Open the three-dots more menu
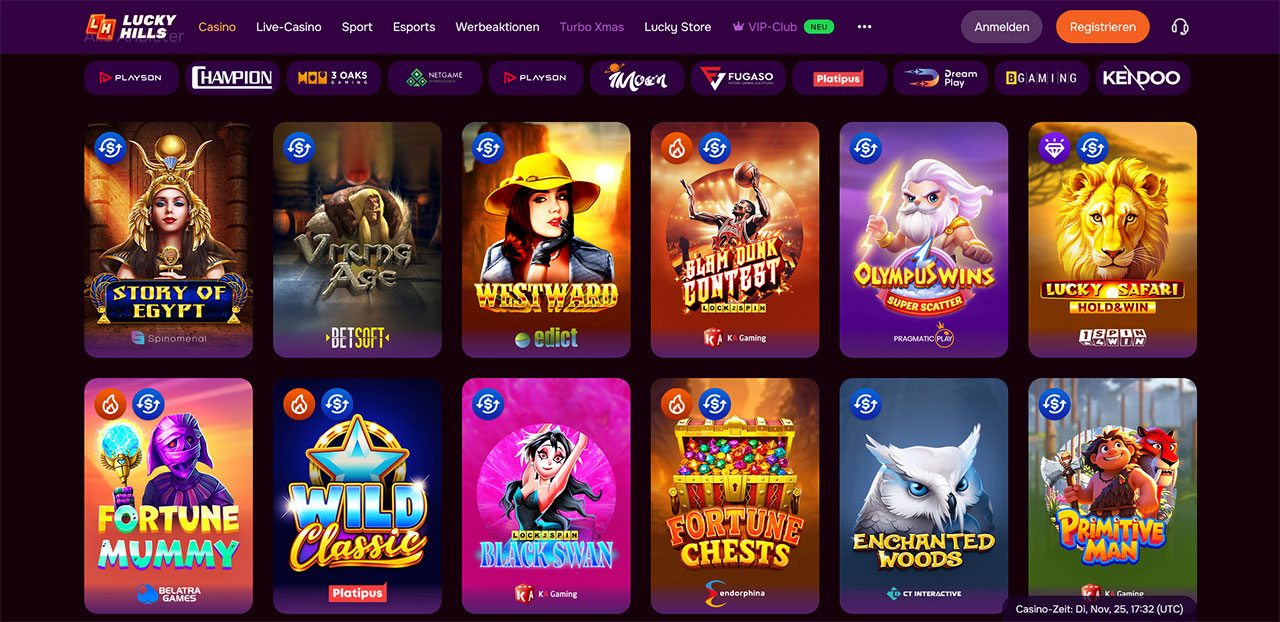Image resolution: width=1280 pixels, height=622 pixels. 864,27
